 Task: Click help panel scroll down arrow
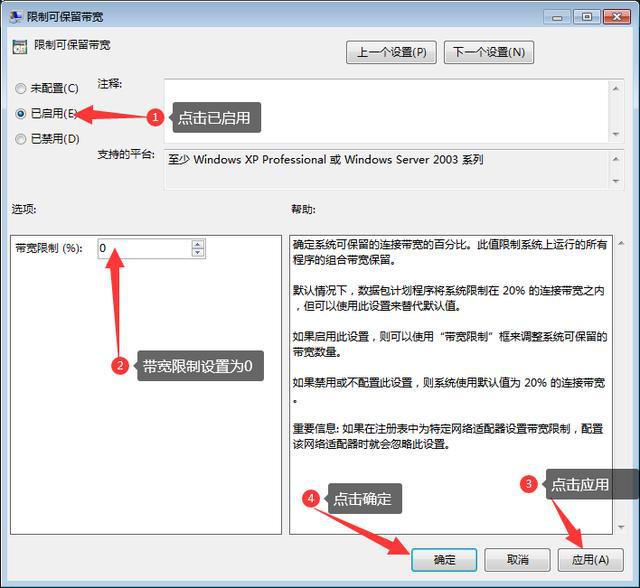[621, 527]
